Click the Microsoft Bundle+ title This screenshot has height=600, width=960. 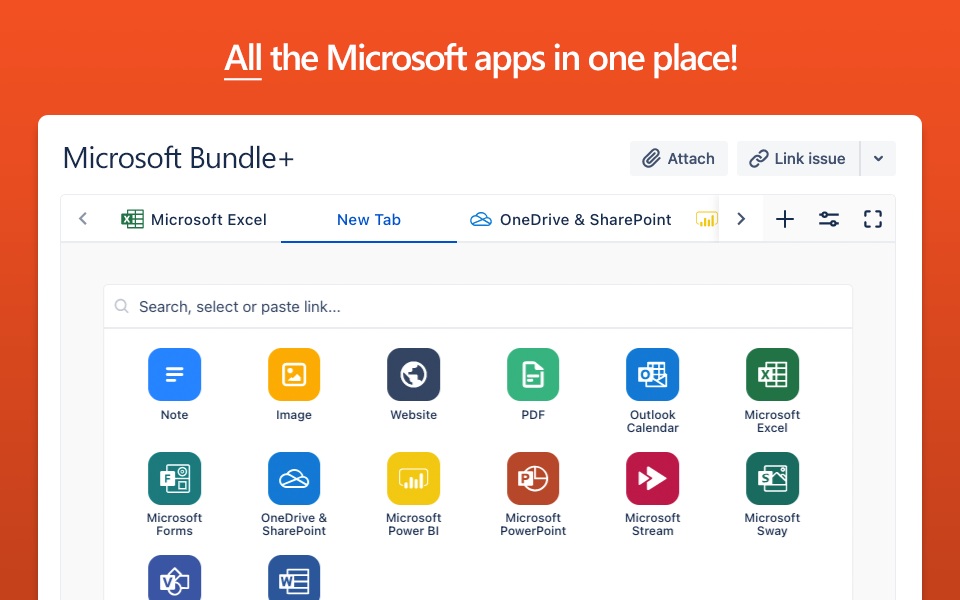click(178, 157)
